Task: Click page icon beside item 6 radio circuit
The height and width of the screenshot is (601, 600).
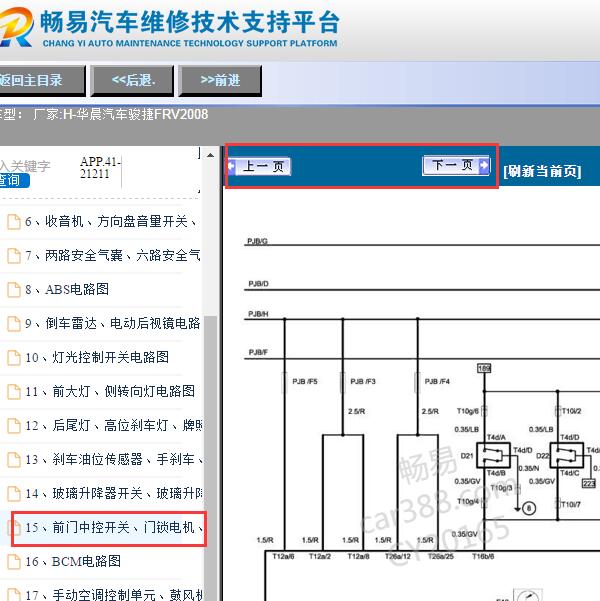Action: (14, 221)
